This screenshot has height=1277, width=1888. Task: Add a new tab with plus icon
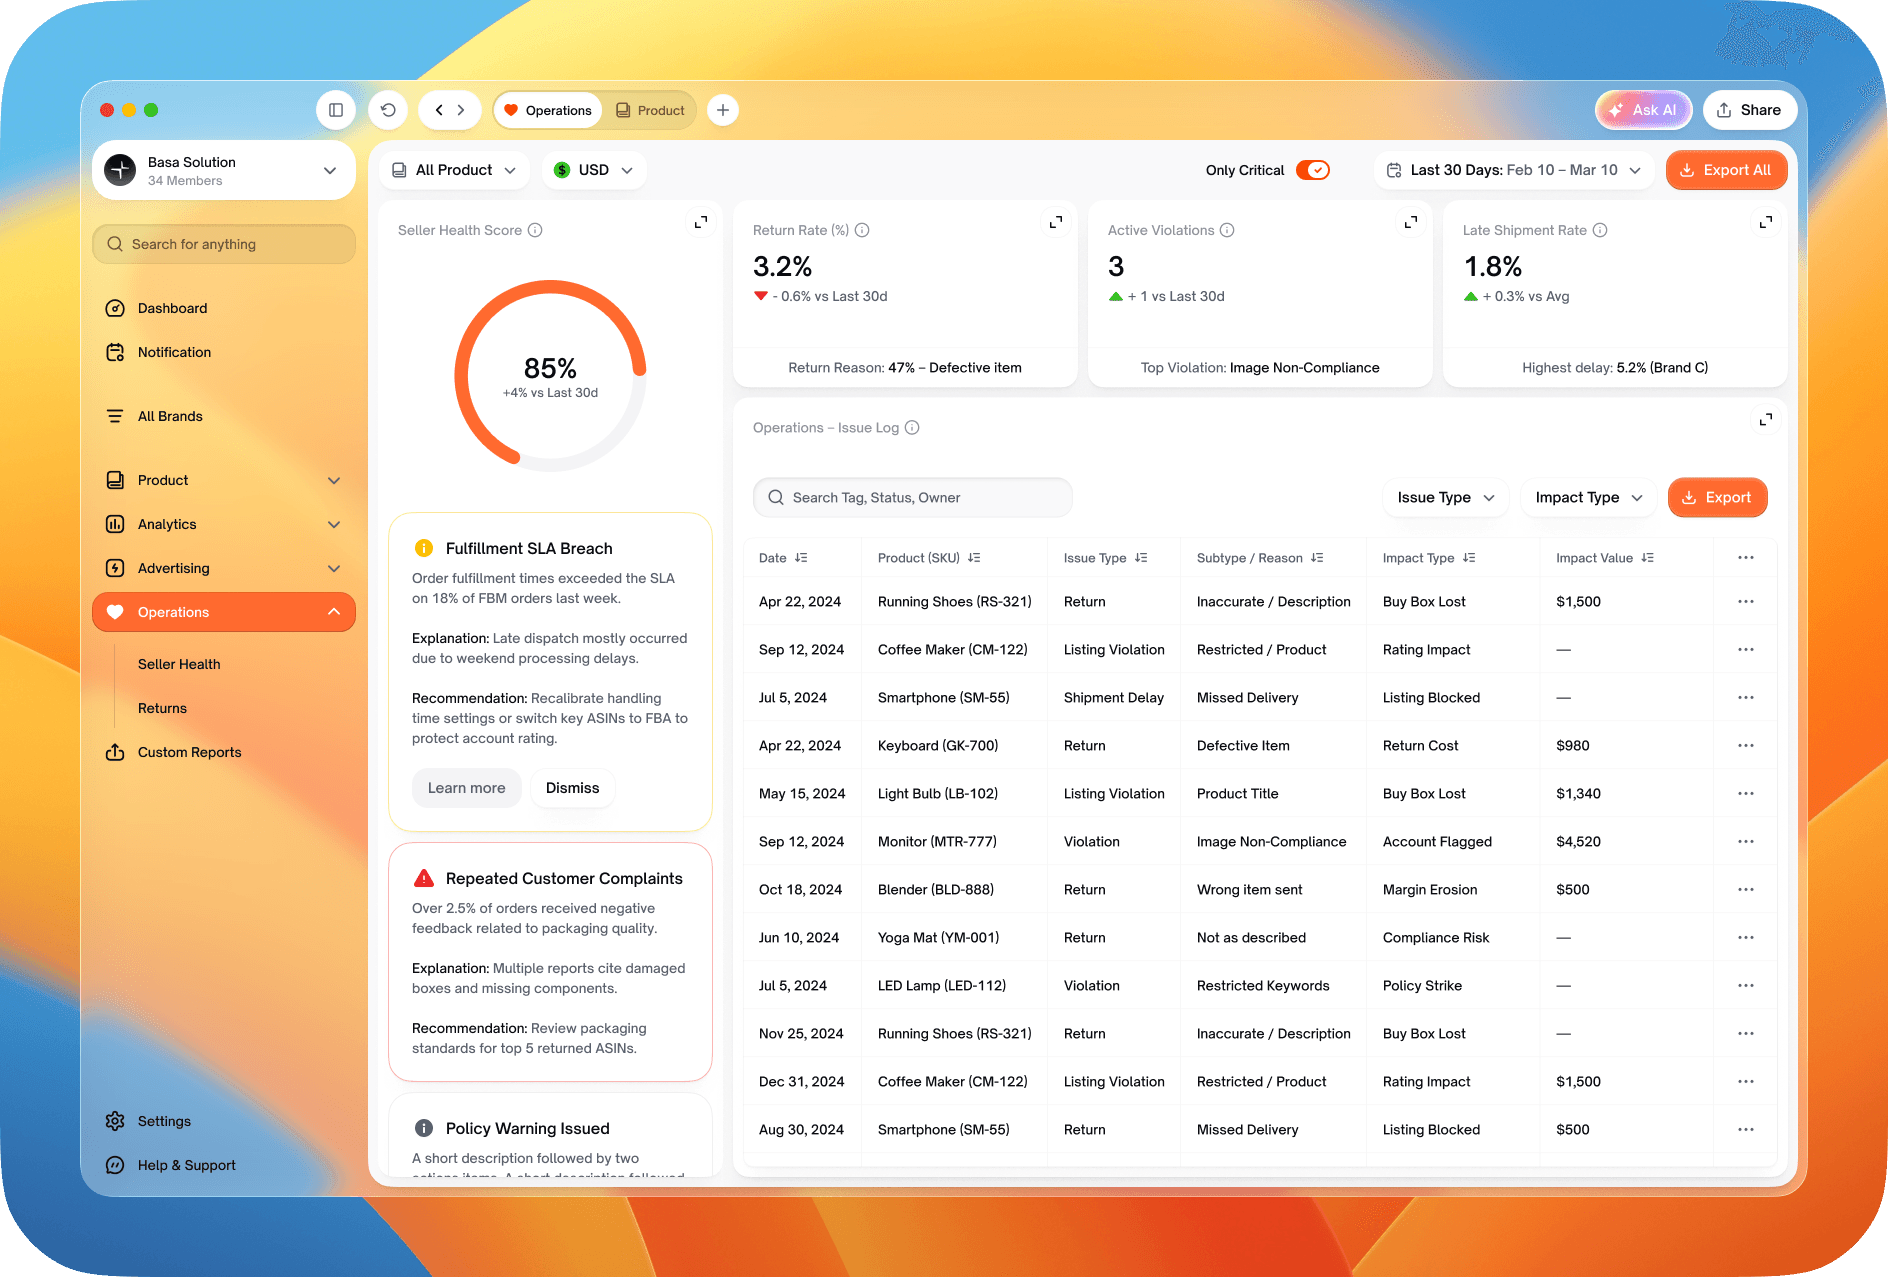tap(723, 110)
